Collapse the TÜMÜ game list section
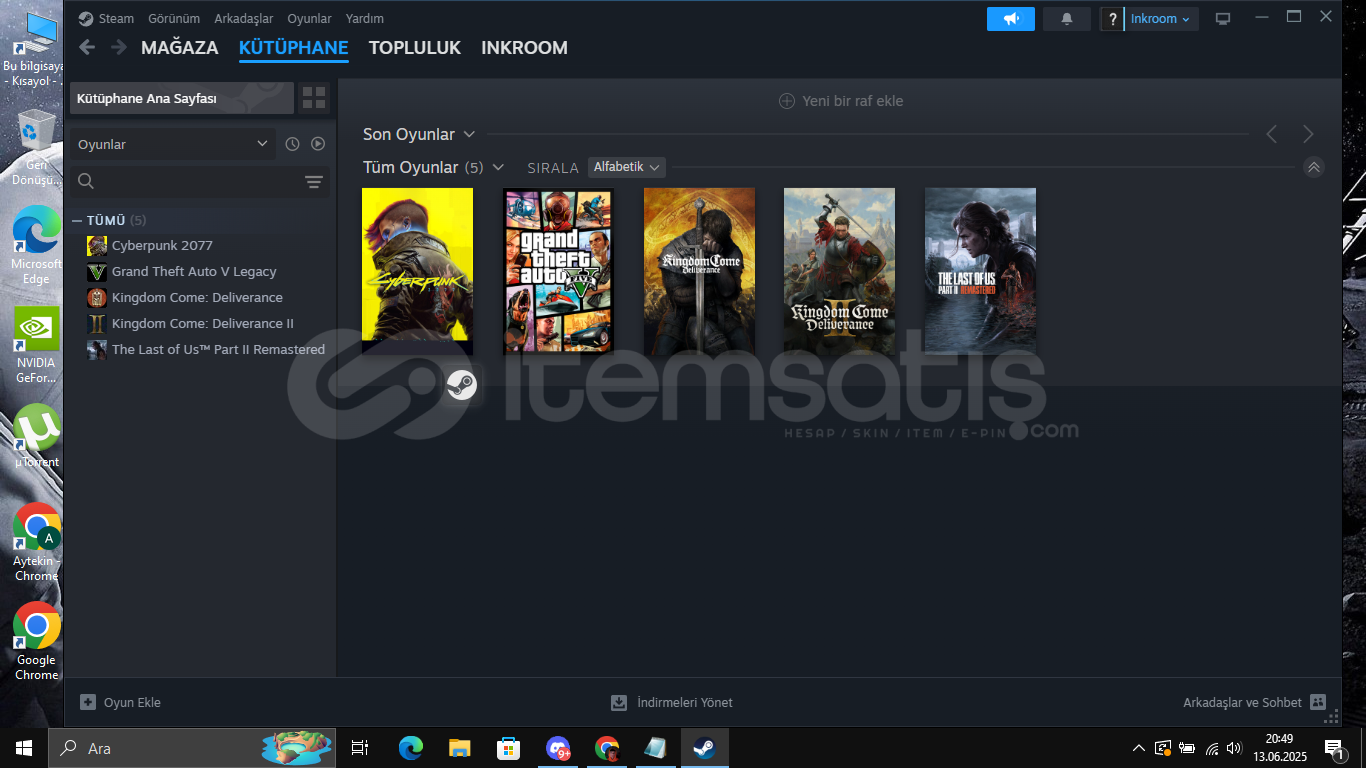Screen dimensions: 1366x768 (77, 220)
